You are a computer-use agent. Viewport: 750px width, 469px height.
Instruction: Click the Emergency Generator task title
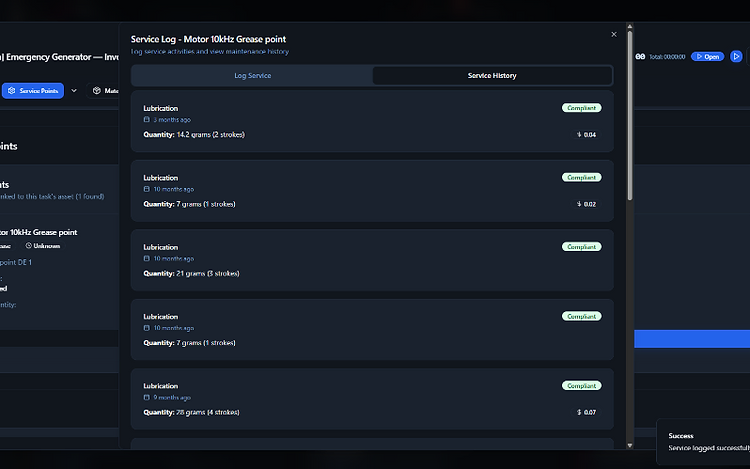pyautogui.click(x=59, y=57)
